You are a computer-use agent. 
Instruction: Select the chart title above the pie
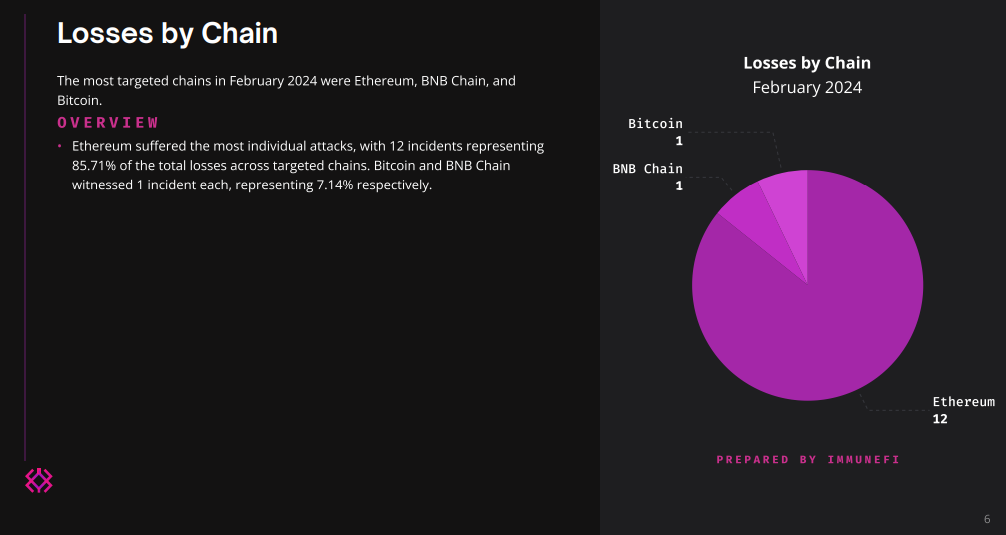tap(807, 63)
